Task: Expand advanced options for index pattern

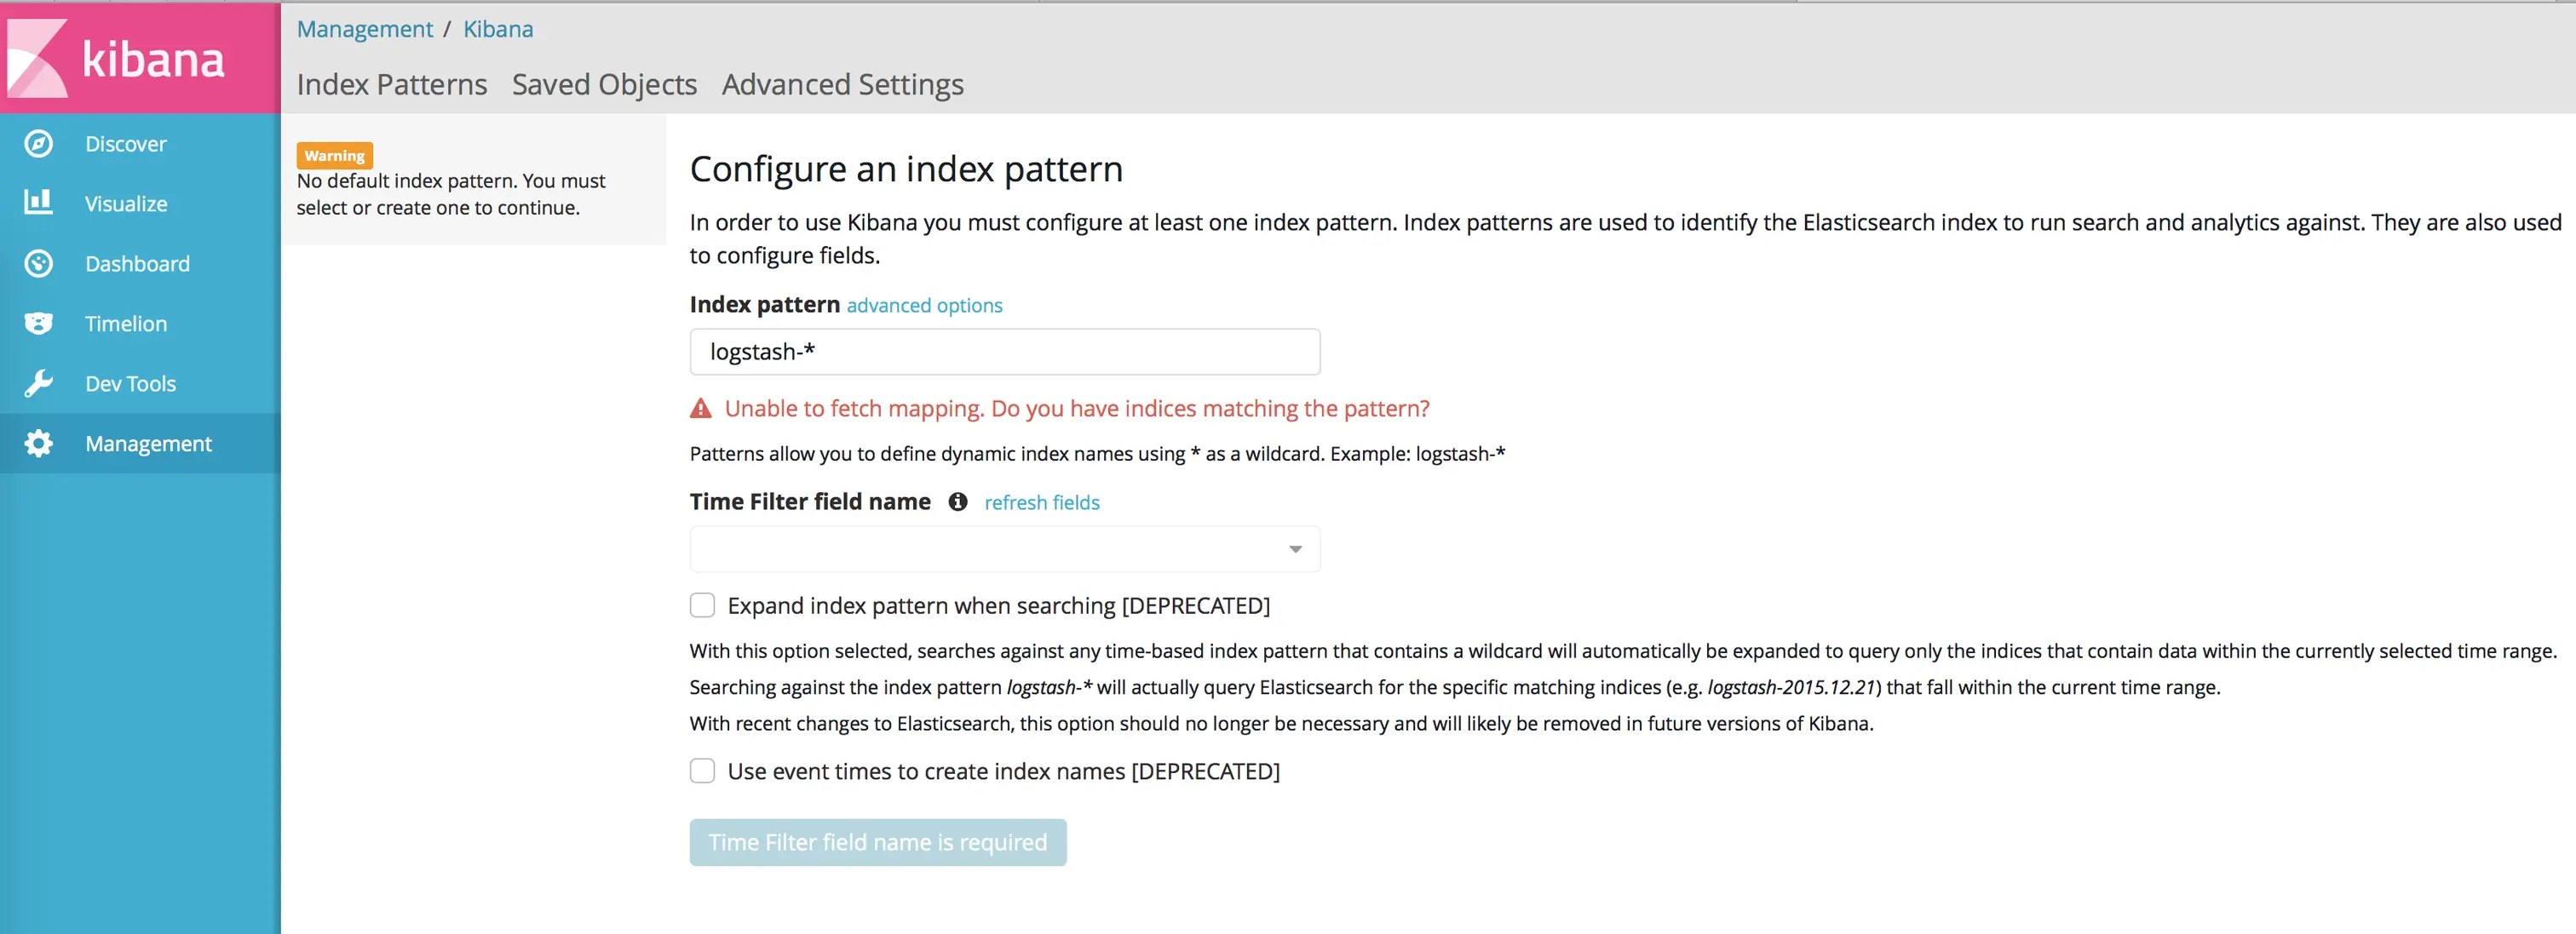Action: [x=924, y=306]
